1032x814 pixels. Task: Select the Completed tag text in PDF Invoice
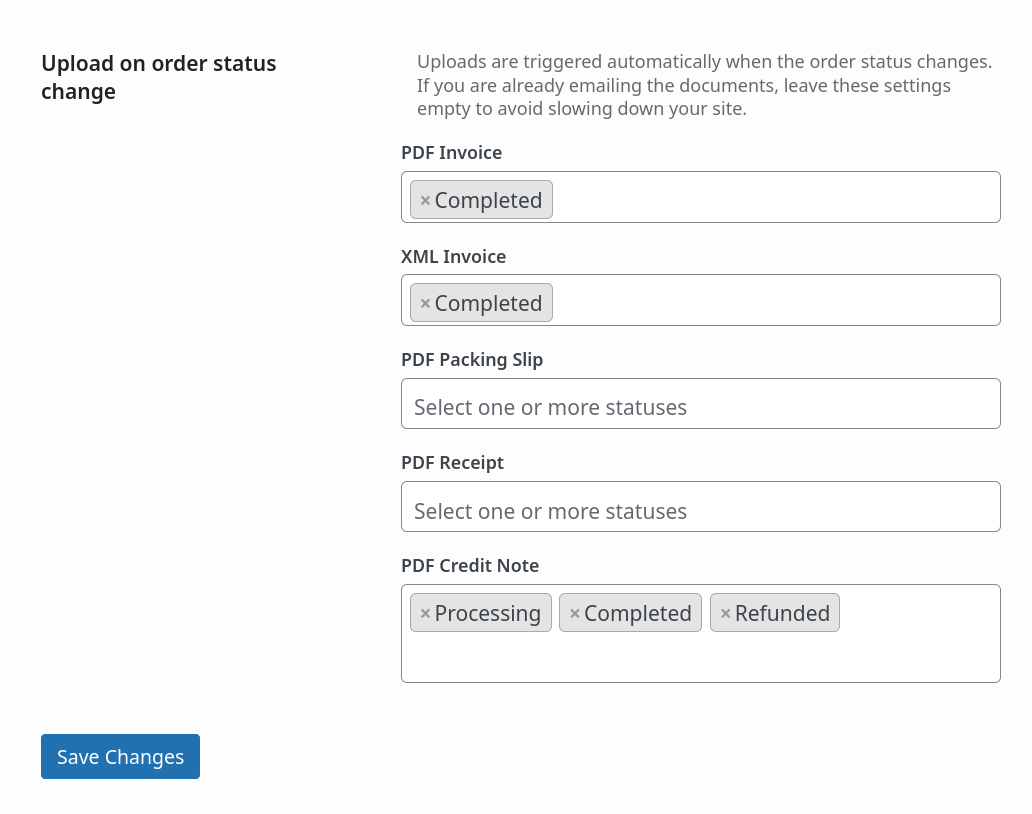488,200
